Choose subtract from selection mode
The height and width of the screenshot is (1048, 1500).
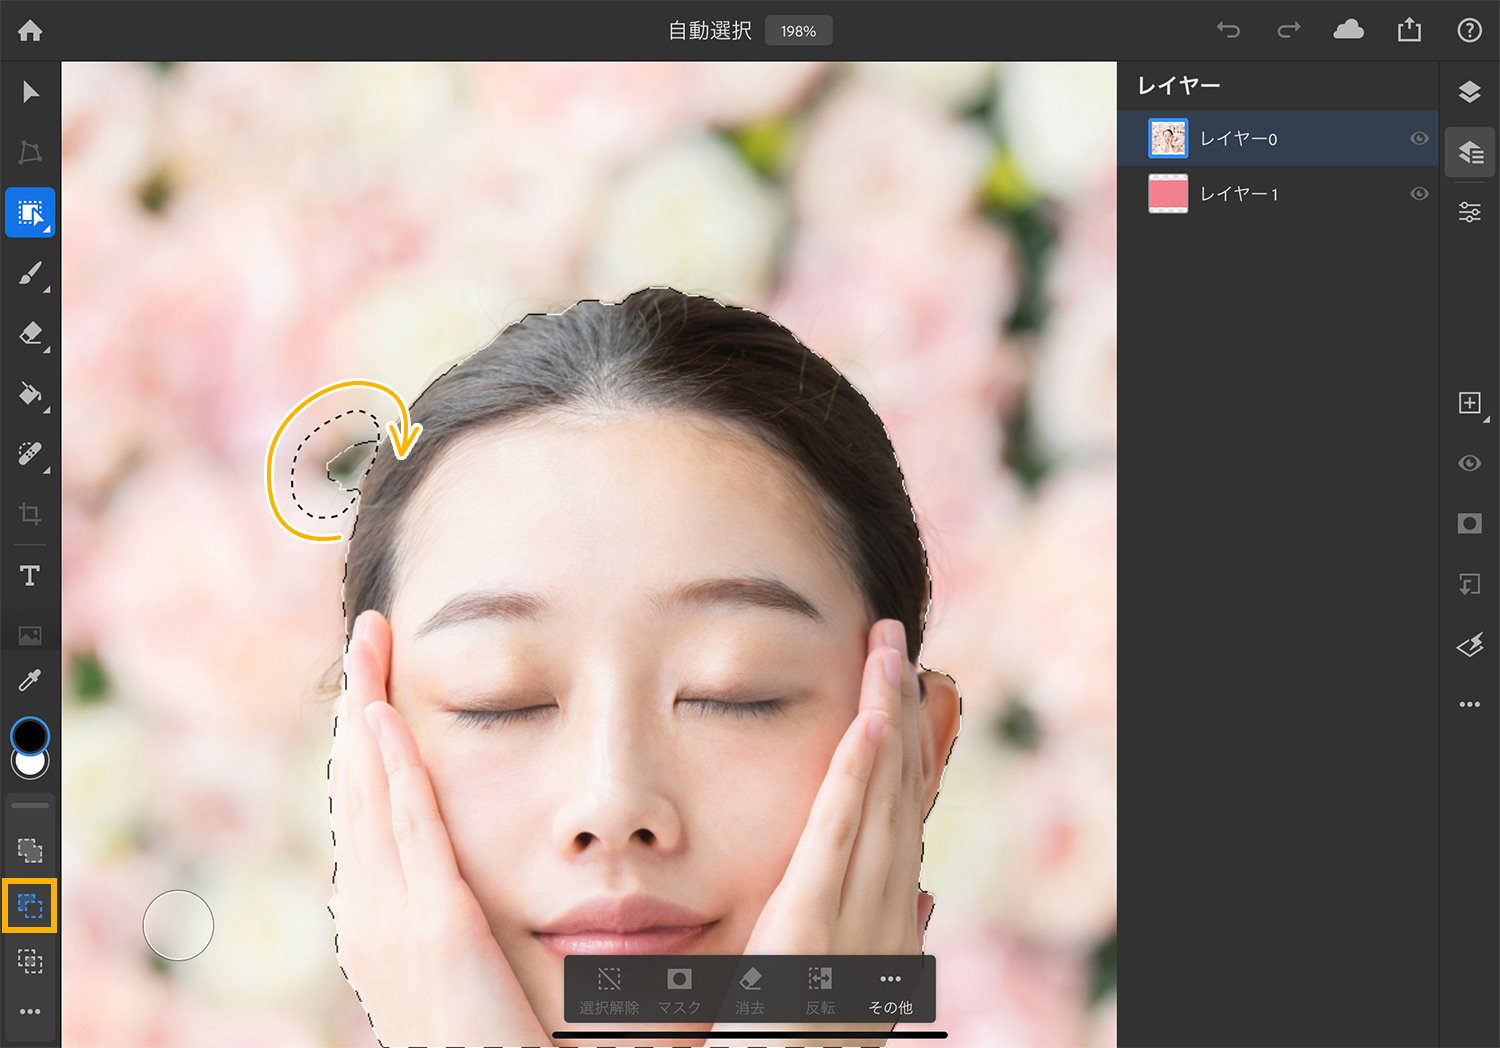tap(30, 906)
